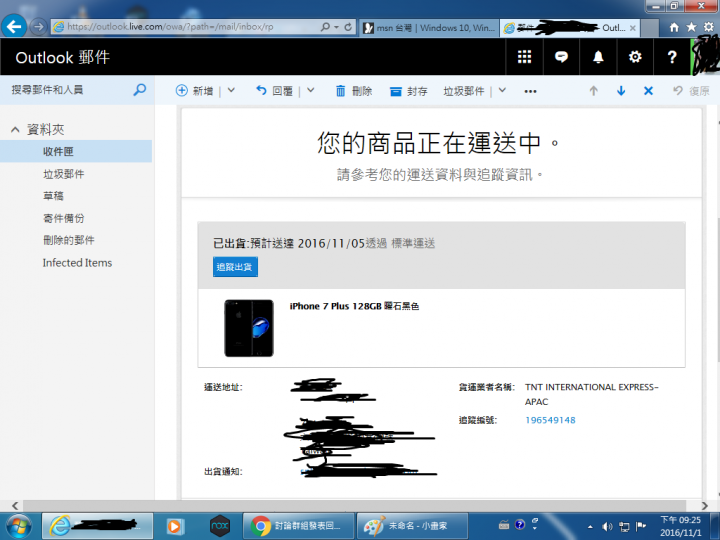Close the Outlook browser tab
This screenshot has height=540, width=720.
point(633,28)
